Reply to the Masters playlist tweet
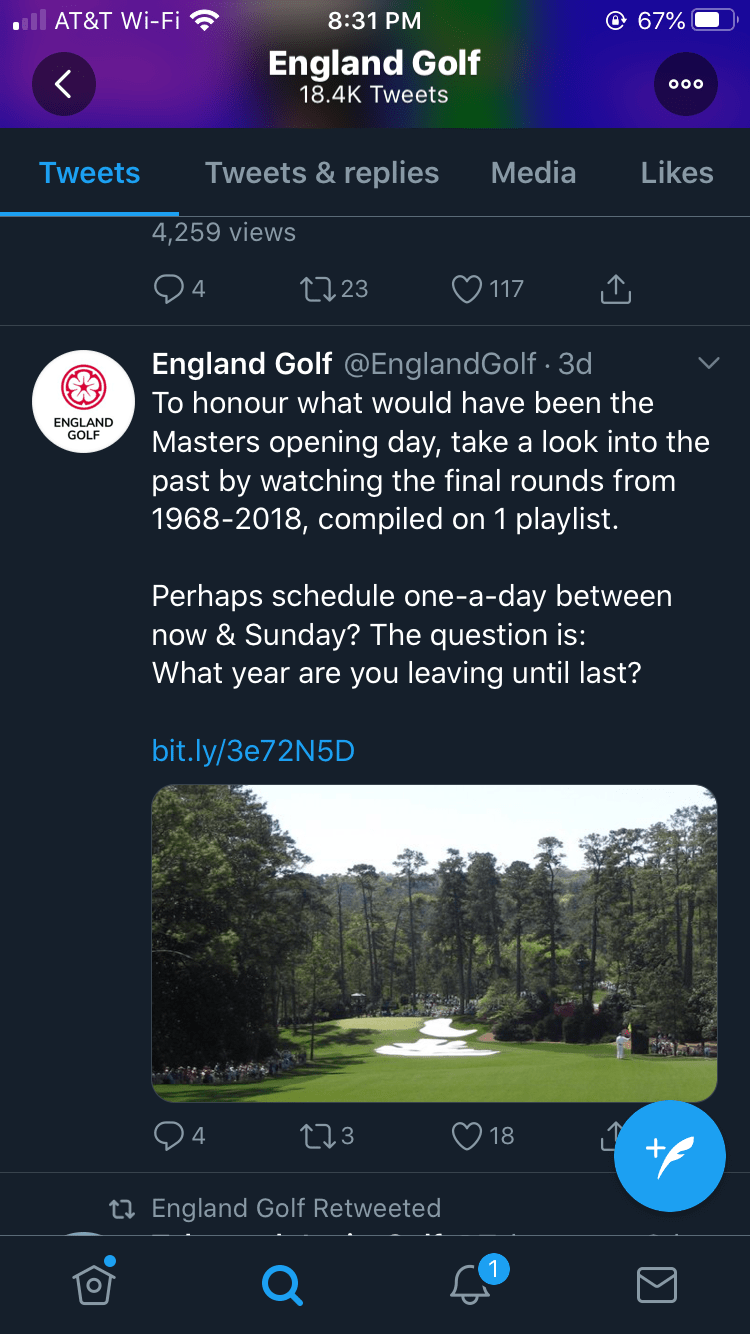Image resolution: width=750 pixels, height=1334 pixels. tap(168, 1136)
